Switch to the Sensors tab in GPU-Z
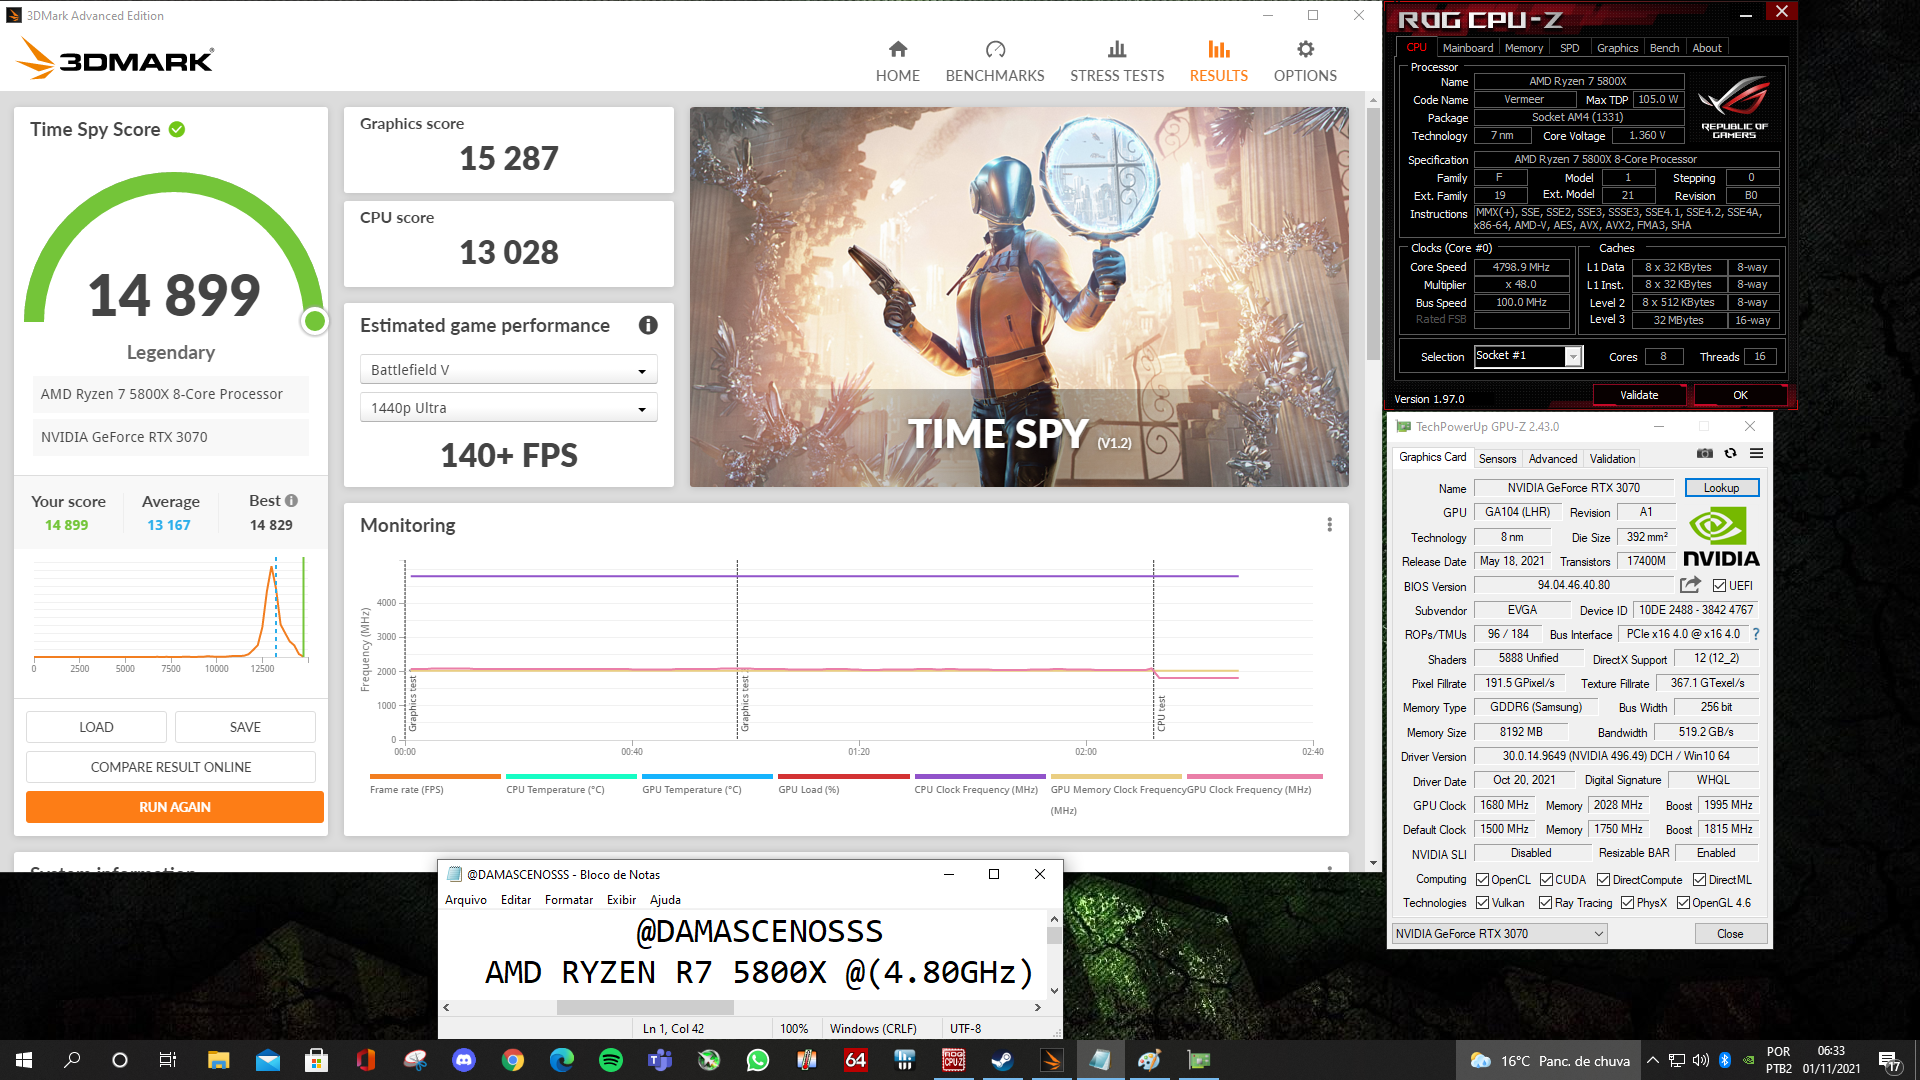Image resolution: width=1920 pixels, height=1080 pixels. [x=1497, y=459]
